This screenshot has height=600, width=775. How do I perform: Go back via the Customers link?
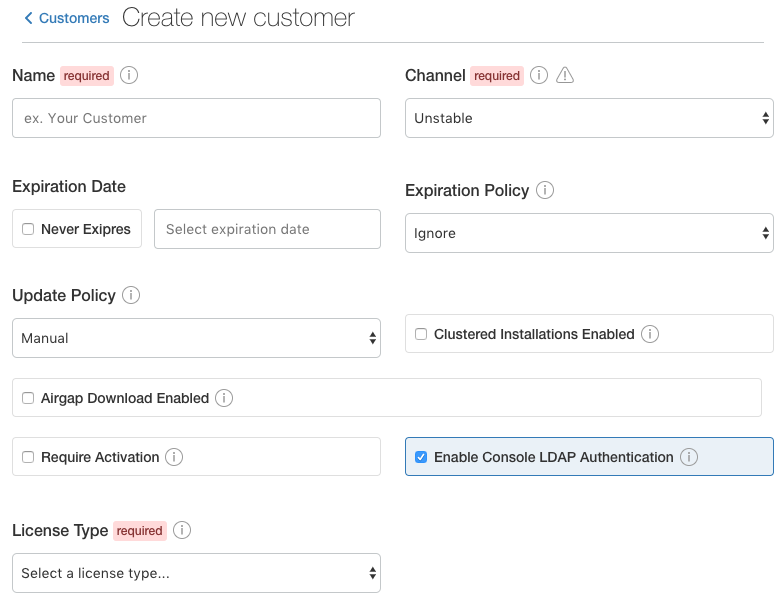pyautogui.click(x=66, y=18)
